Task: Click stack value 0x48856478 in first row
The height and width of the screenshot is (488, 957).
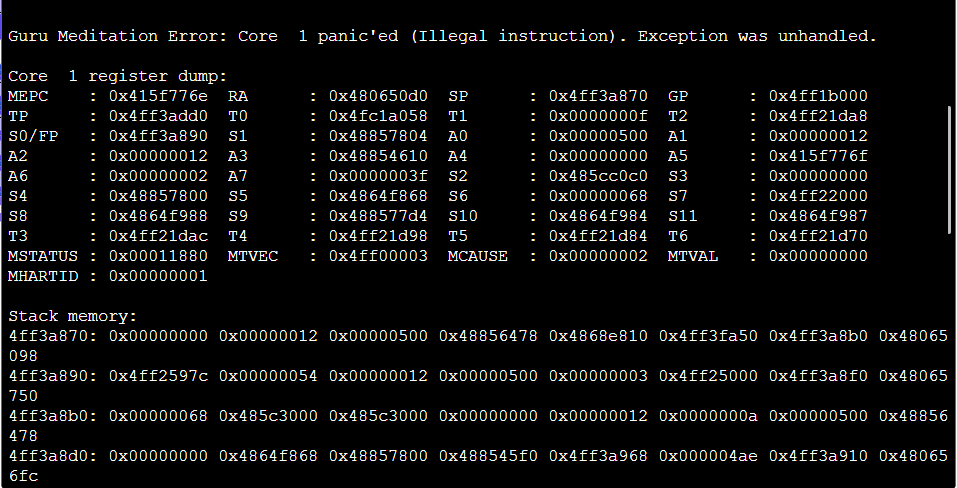Action: point(488,337)
